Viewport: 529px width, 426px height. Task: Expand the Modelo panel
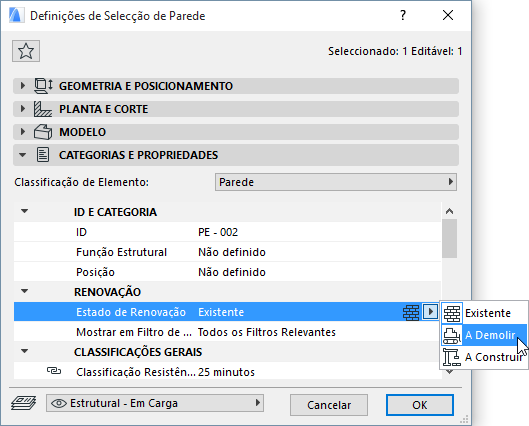tap(23, 132)
